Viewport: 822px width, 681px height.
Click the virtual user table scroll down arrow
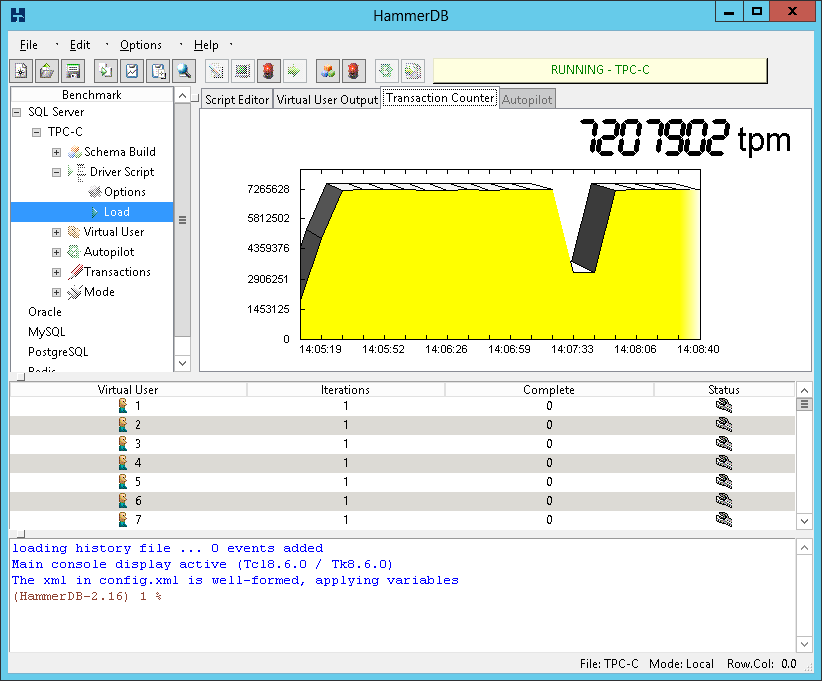tap(804, 521)
